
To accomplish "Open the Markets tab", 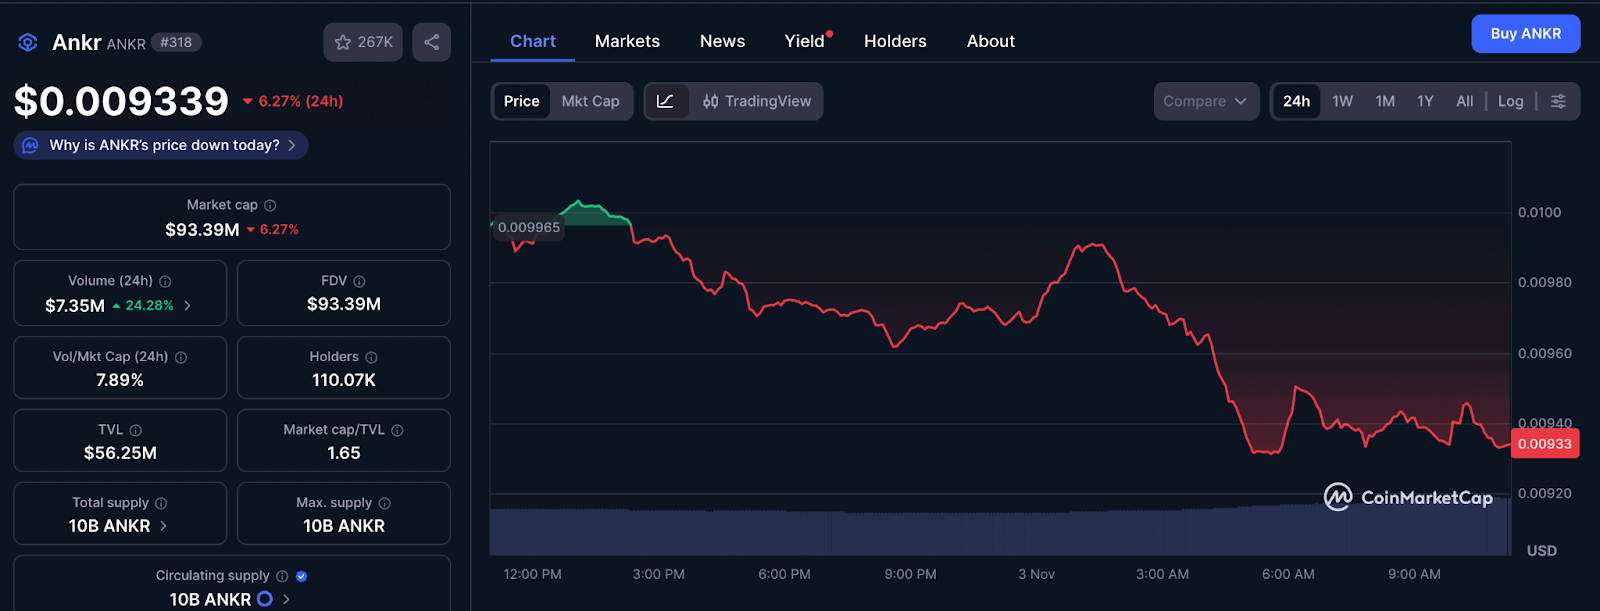I will (x=627, y=41).
